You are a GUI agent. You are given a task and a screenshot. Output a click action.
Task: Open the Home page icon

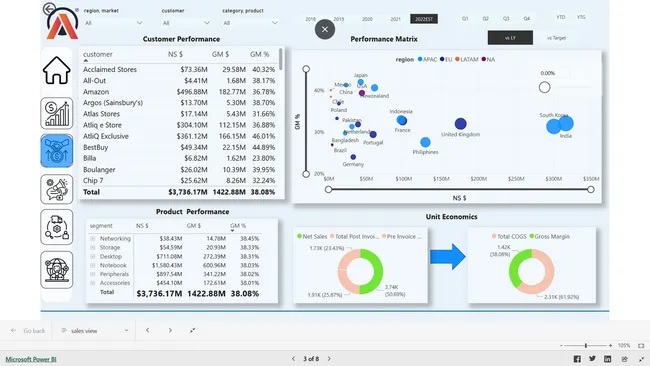tap(57, 70)
